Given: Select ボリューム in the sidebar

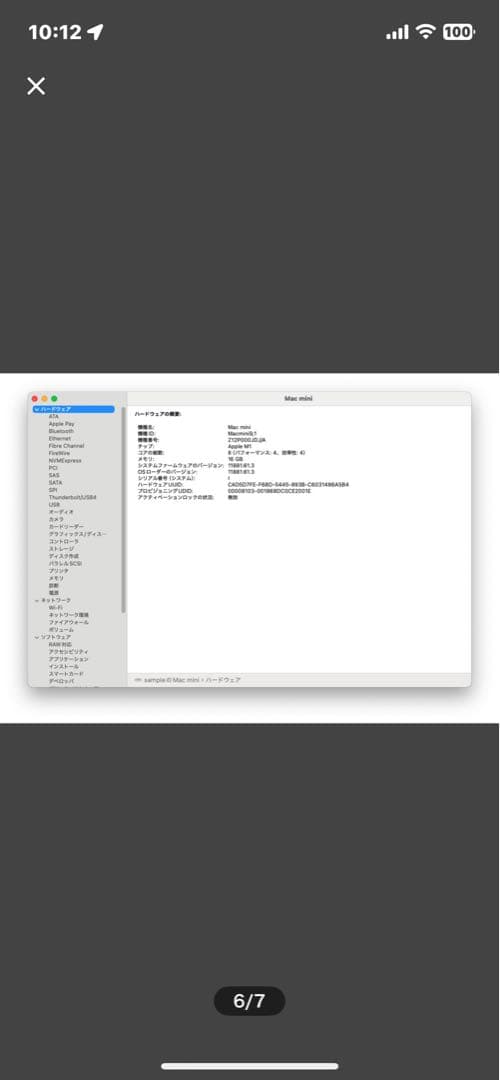Looking at the screenshot, I should click(61, 630).
